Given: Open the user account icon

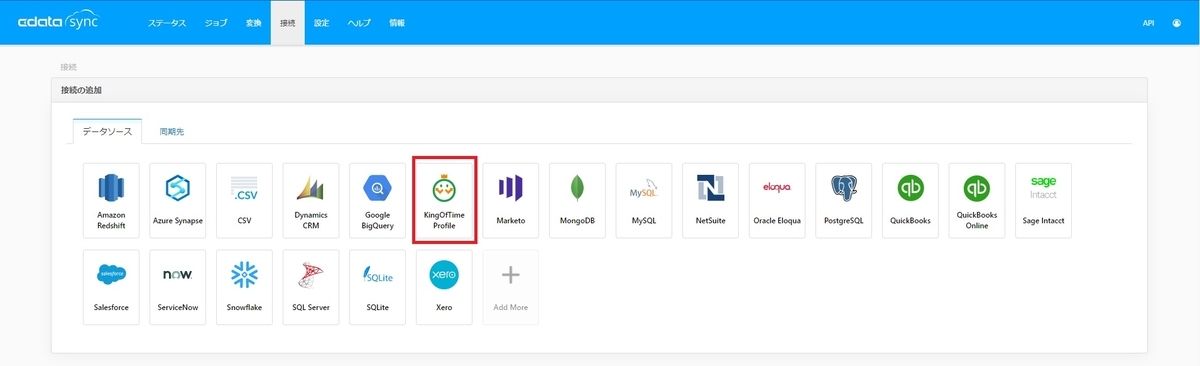Looking at the screenshot, I should coord(1177,22).
